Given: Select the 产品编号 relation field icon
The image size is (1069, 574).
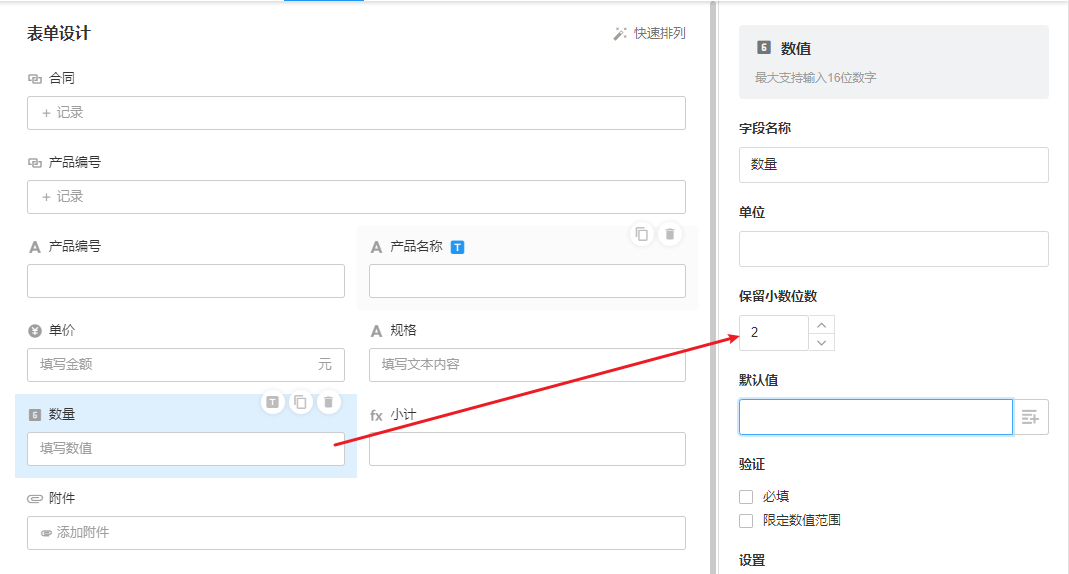Looking at the screenshot, I should pyautogui.click(x=35, y=163).
